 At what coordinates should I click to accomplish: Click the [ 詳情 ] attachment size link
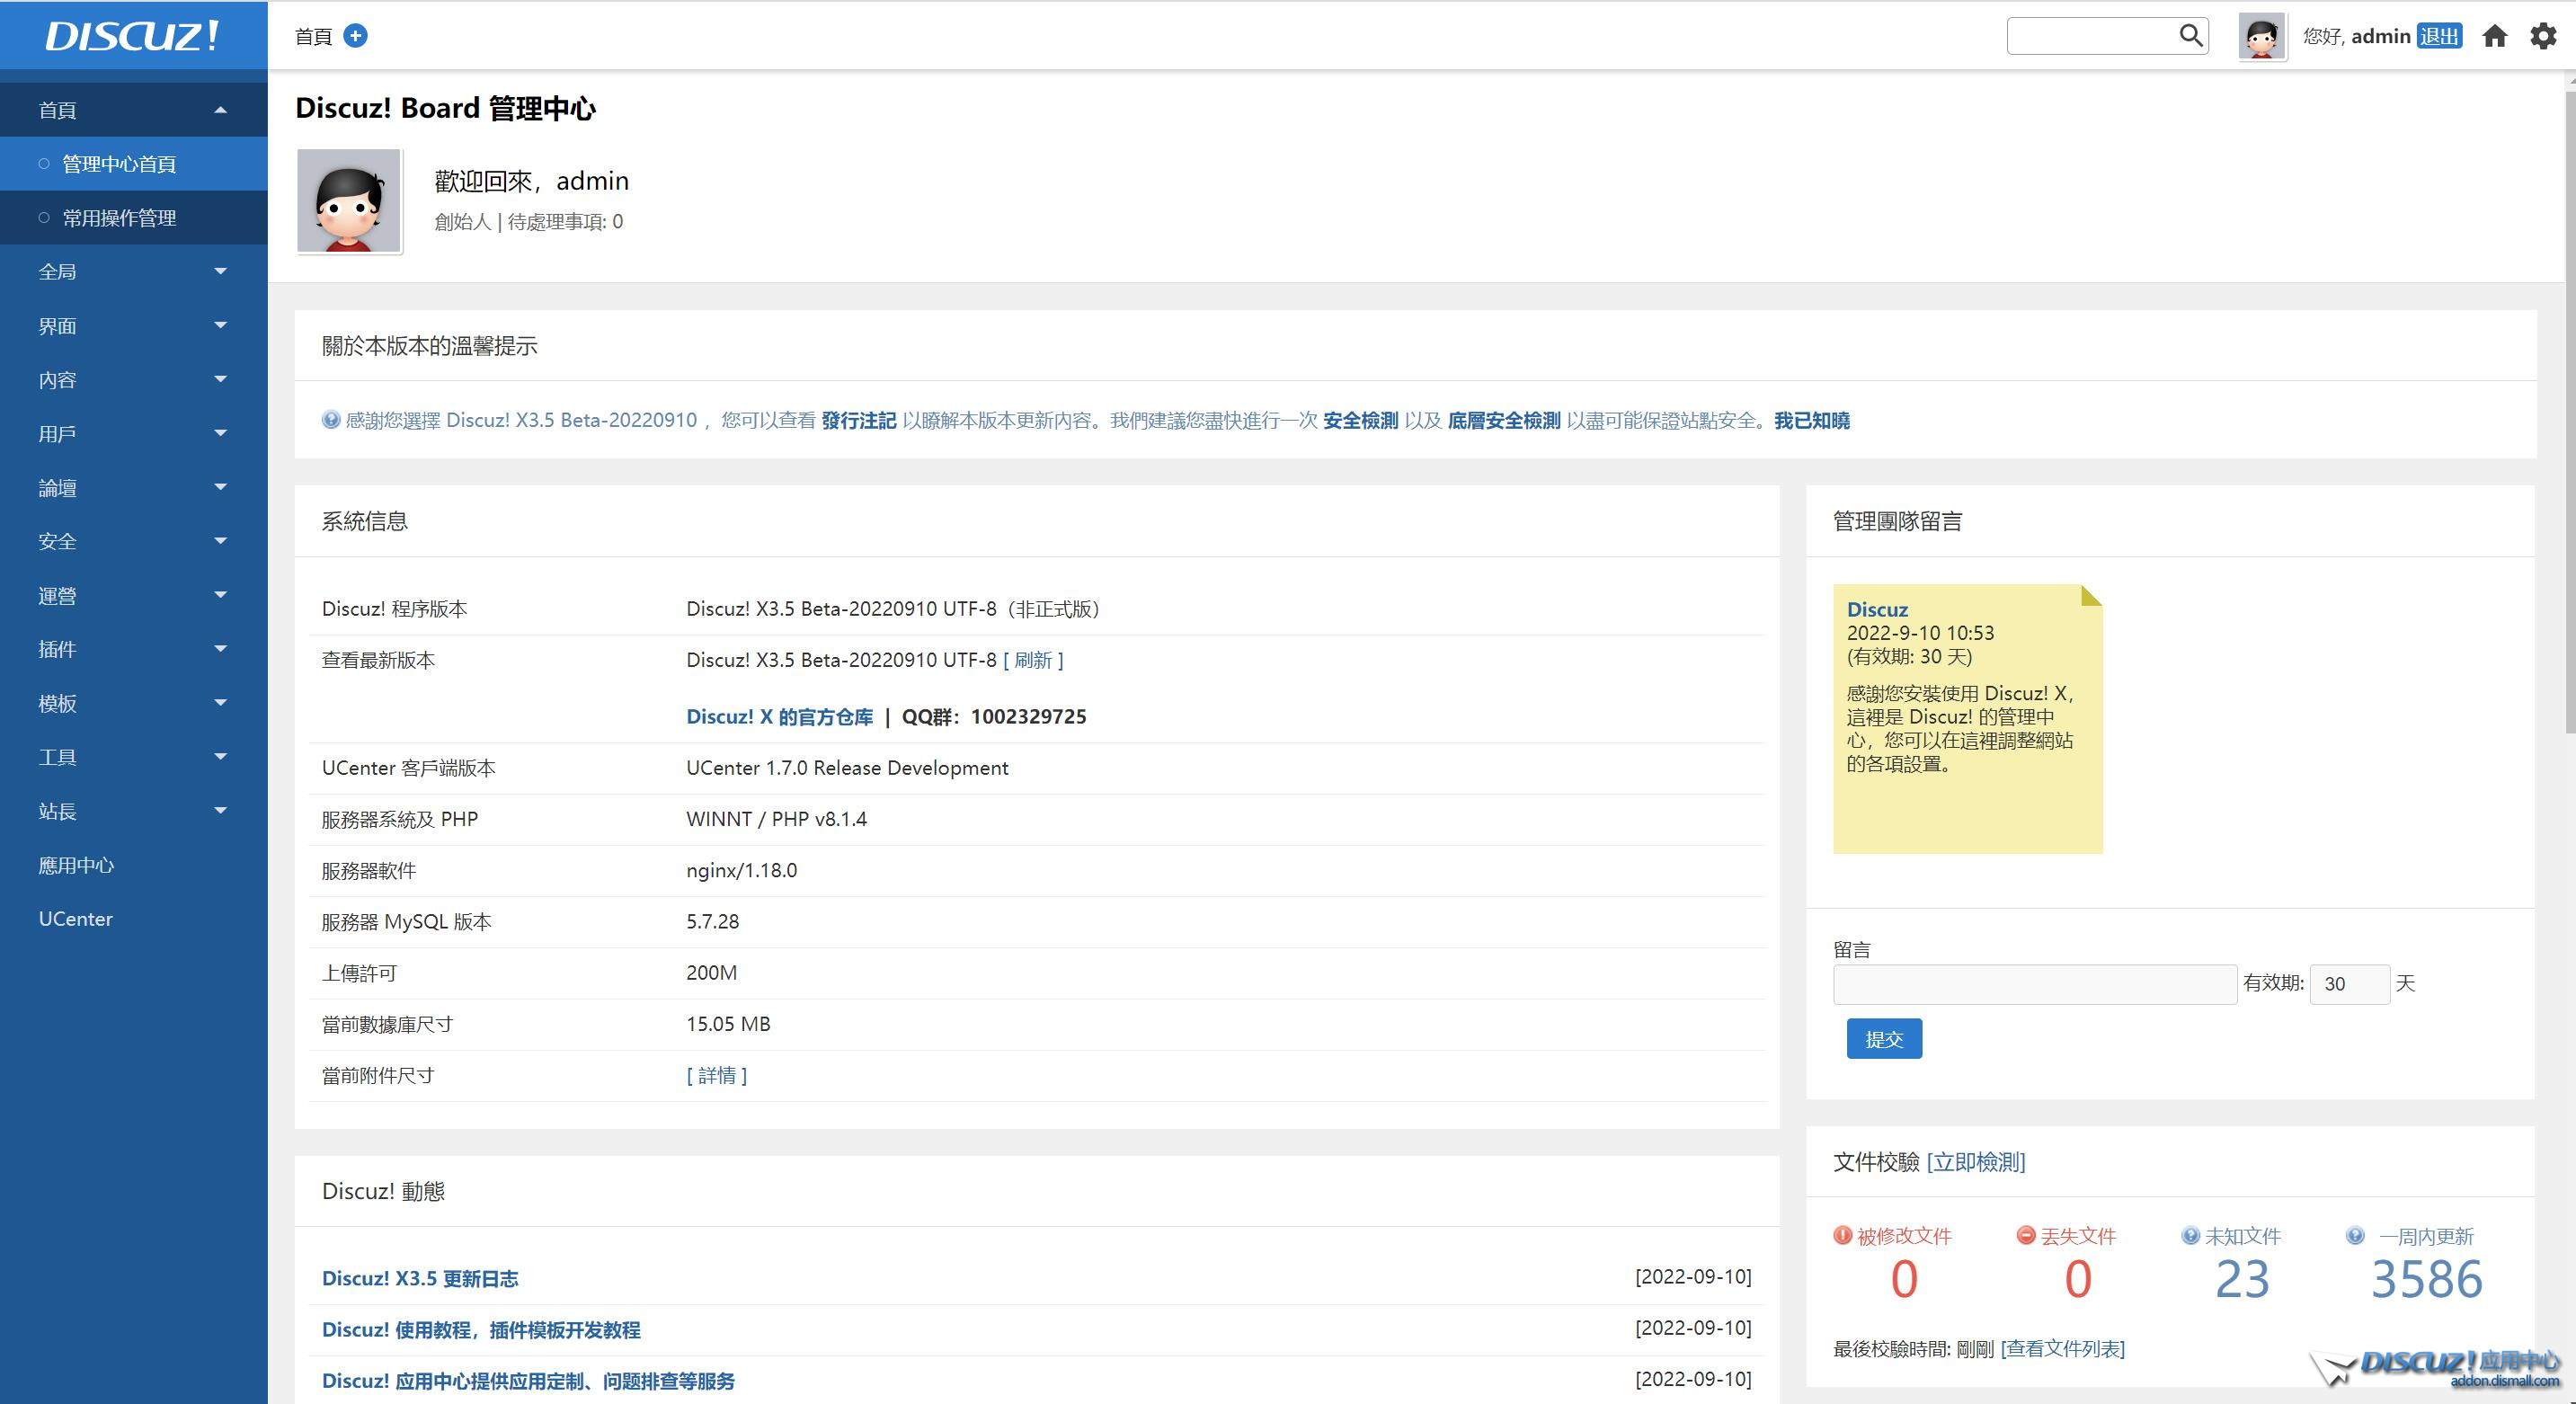716,1075
